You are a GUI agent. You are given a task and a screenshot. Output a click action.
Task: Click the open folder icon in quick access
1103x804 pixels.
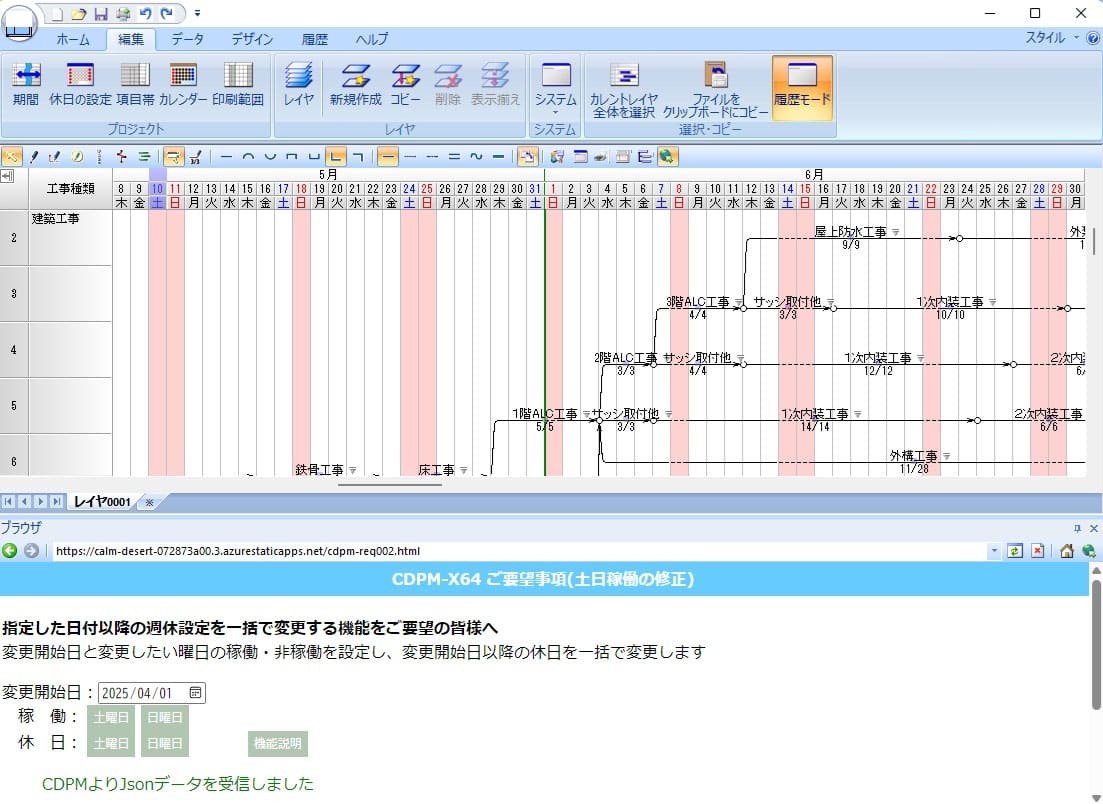tap(79, 13)
